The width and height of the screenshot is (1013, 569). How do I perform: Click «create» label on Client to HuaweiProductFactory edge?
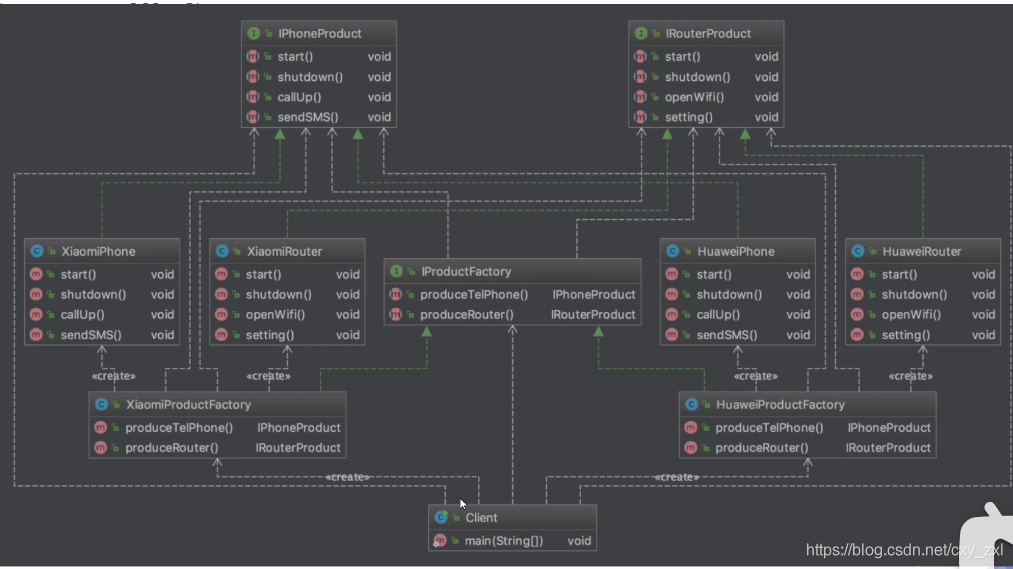coord(677,477)
